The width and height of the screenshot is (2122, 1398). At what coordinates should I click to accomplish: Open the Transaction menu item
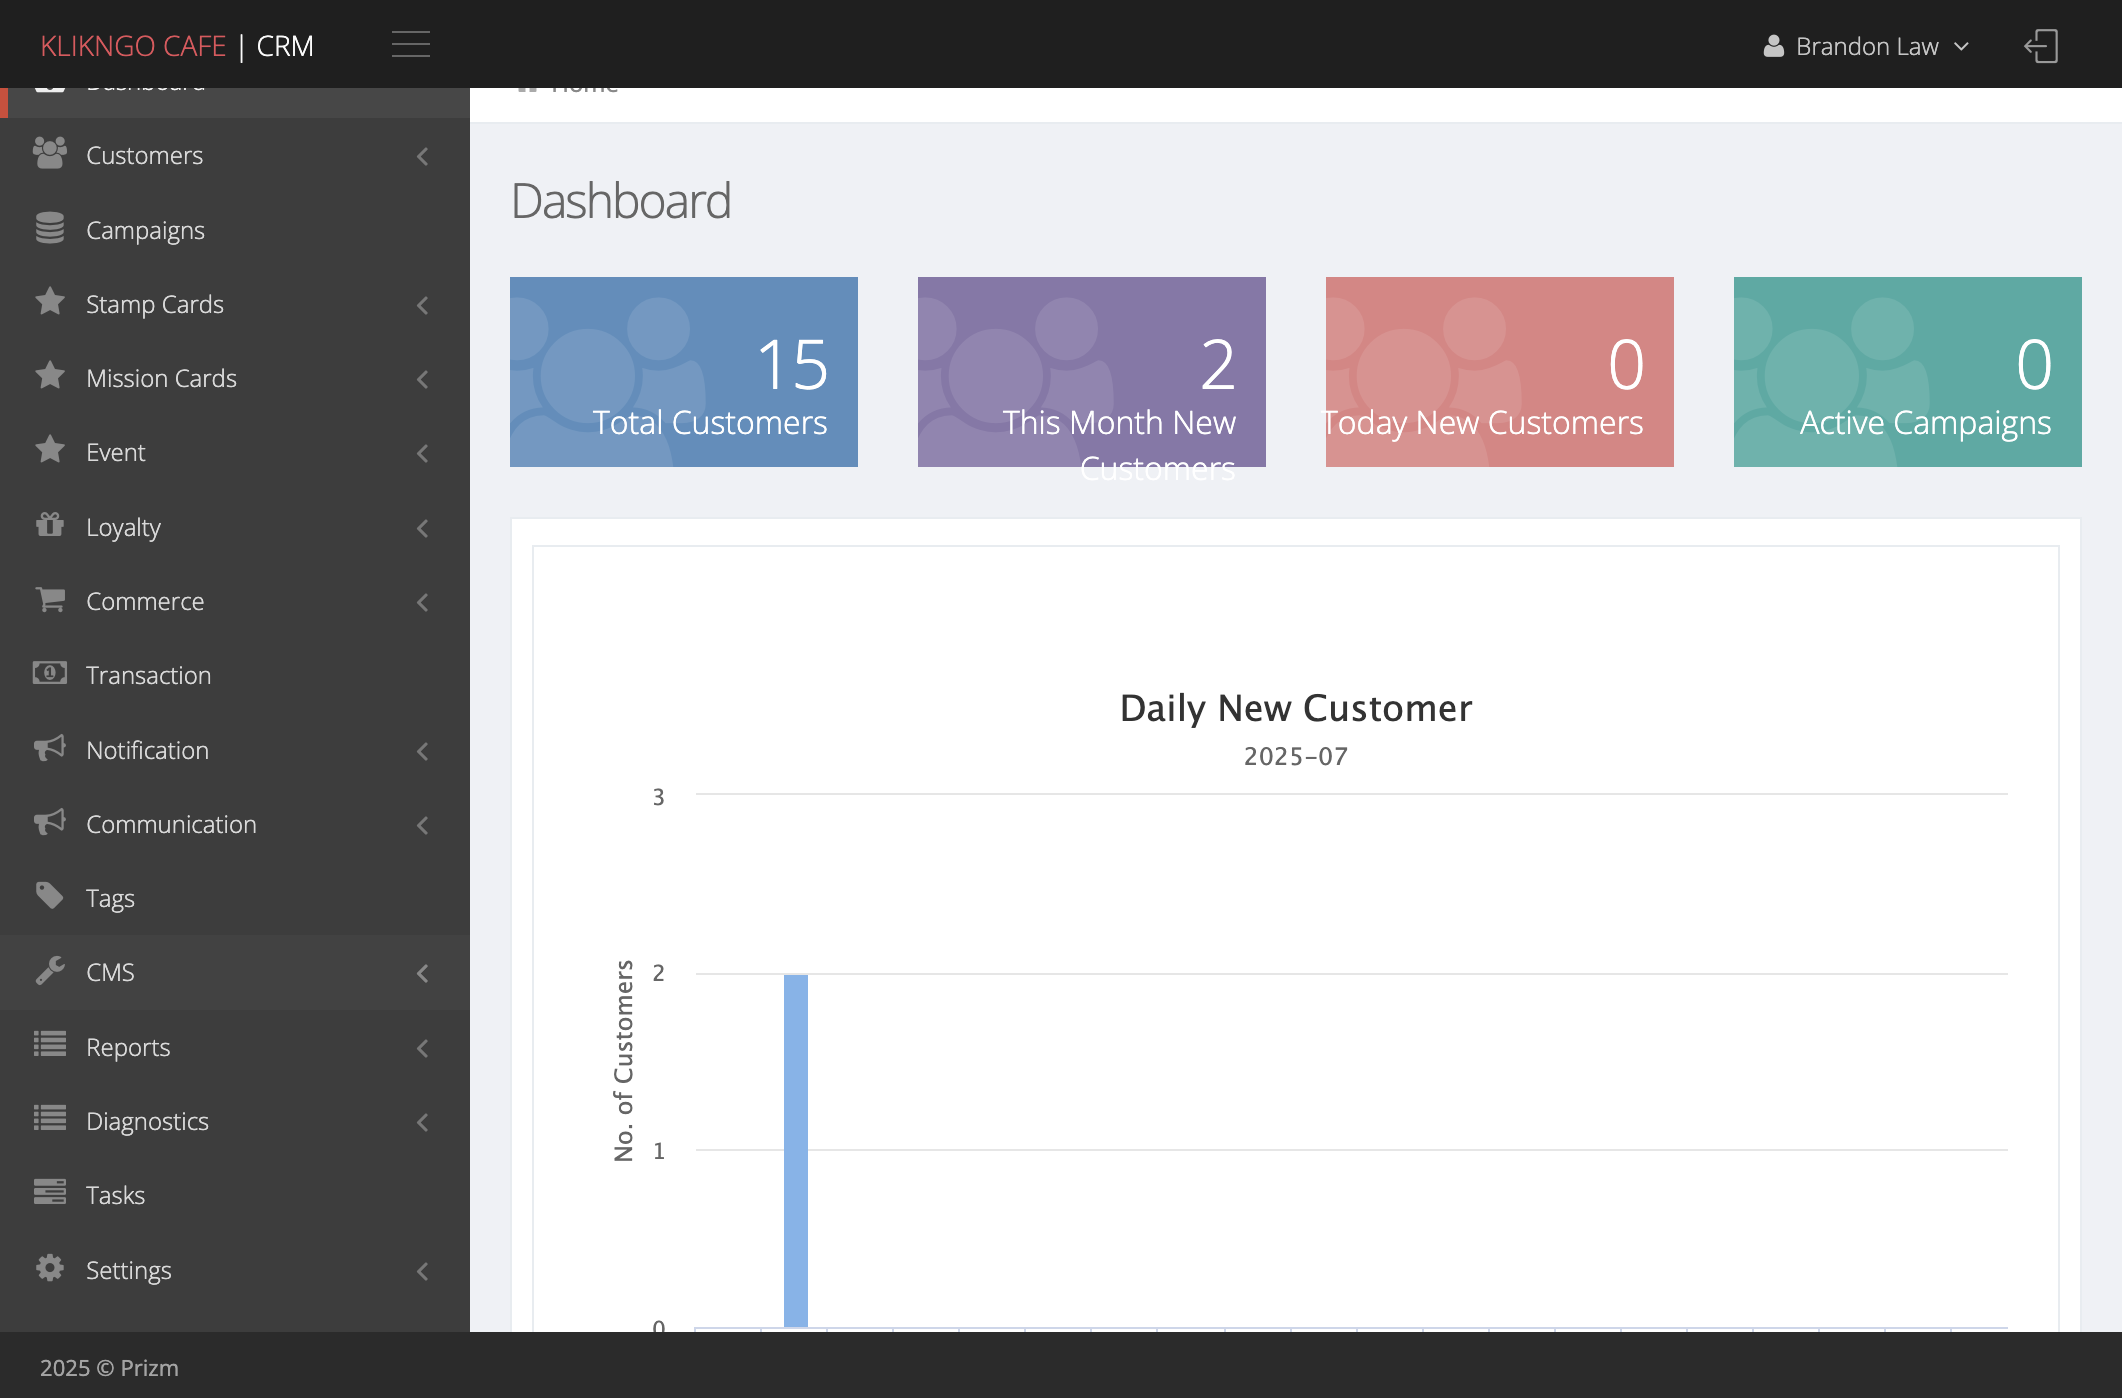point(235,675)
